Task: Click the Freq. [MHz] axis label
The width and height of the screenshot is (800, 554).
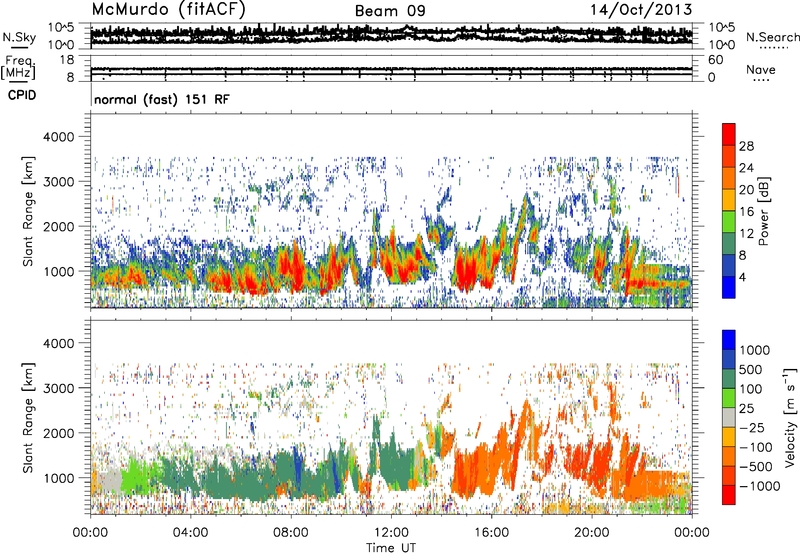Action: 18,68
